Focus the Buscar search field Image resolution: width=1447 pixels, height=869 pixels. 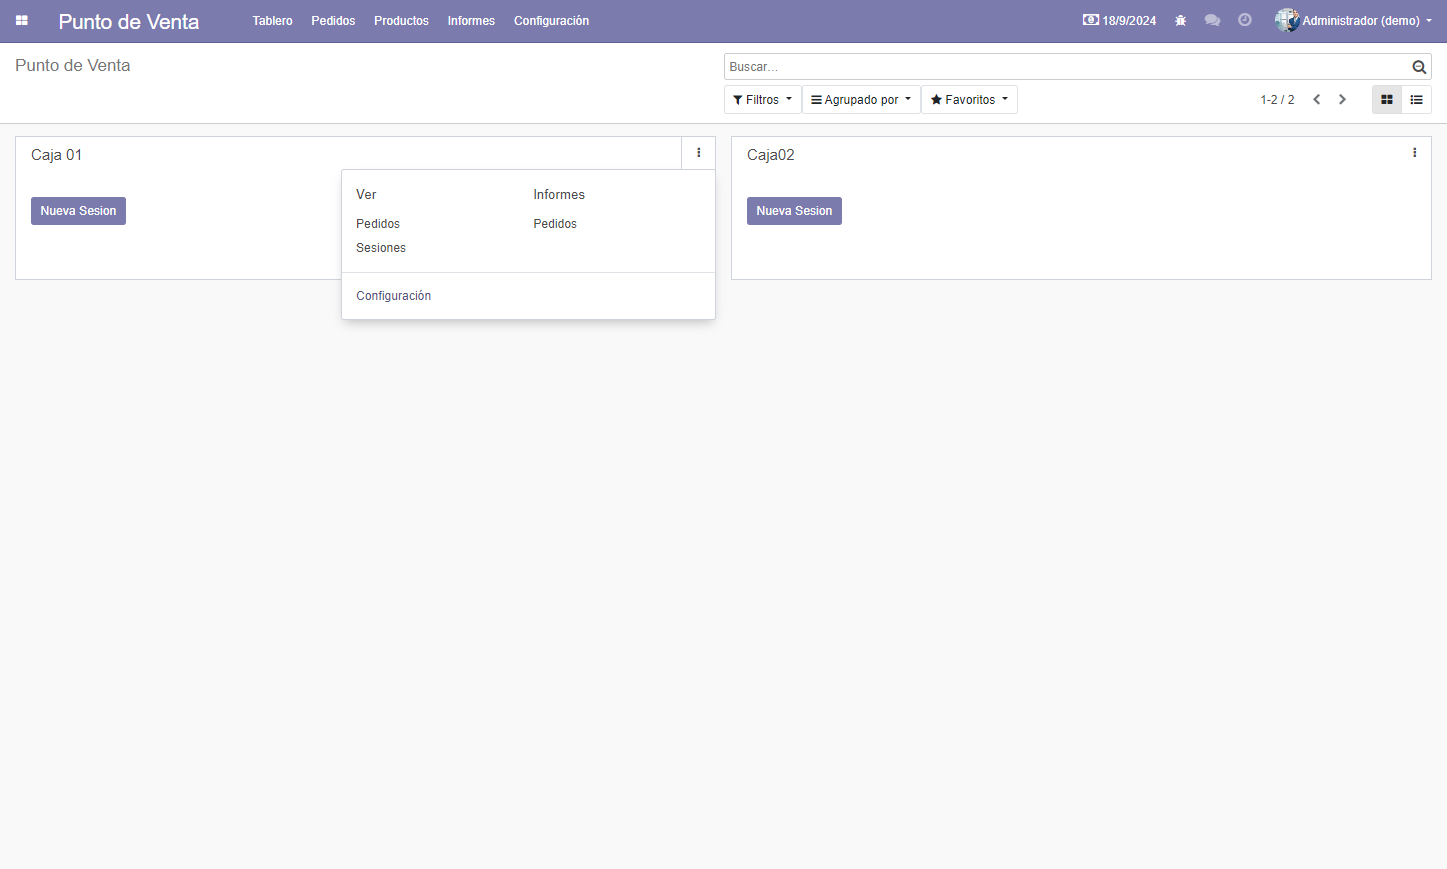(x=1066, y=67)
